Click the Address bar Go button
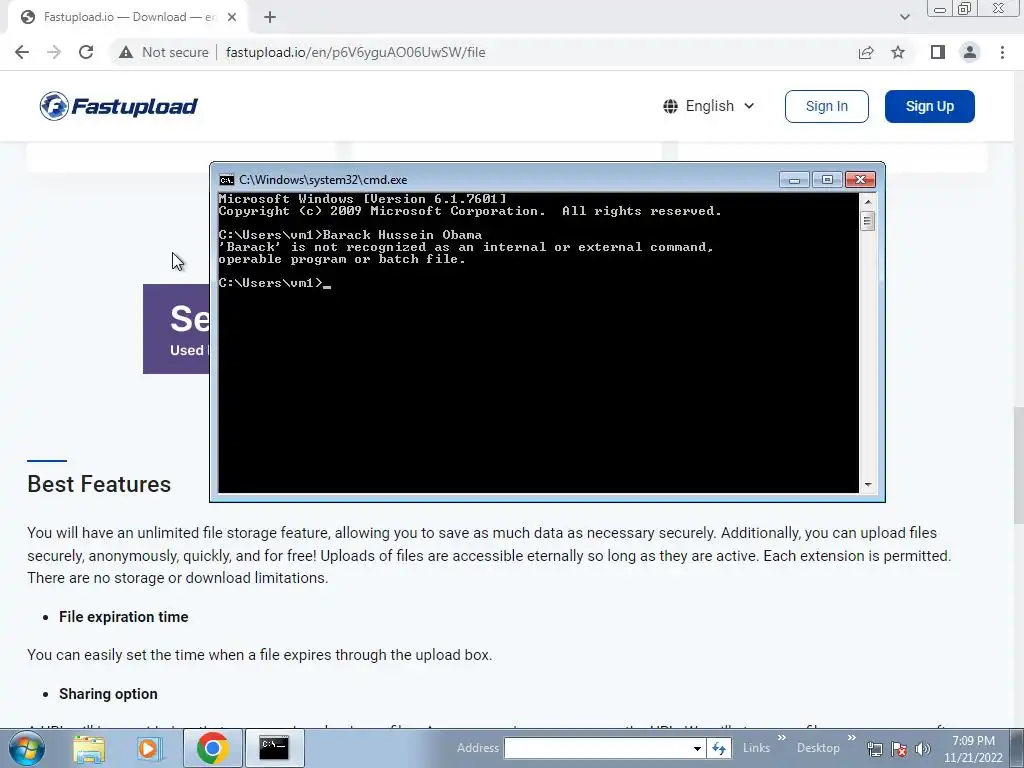 (719, 748)
